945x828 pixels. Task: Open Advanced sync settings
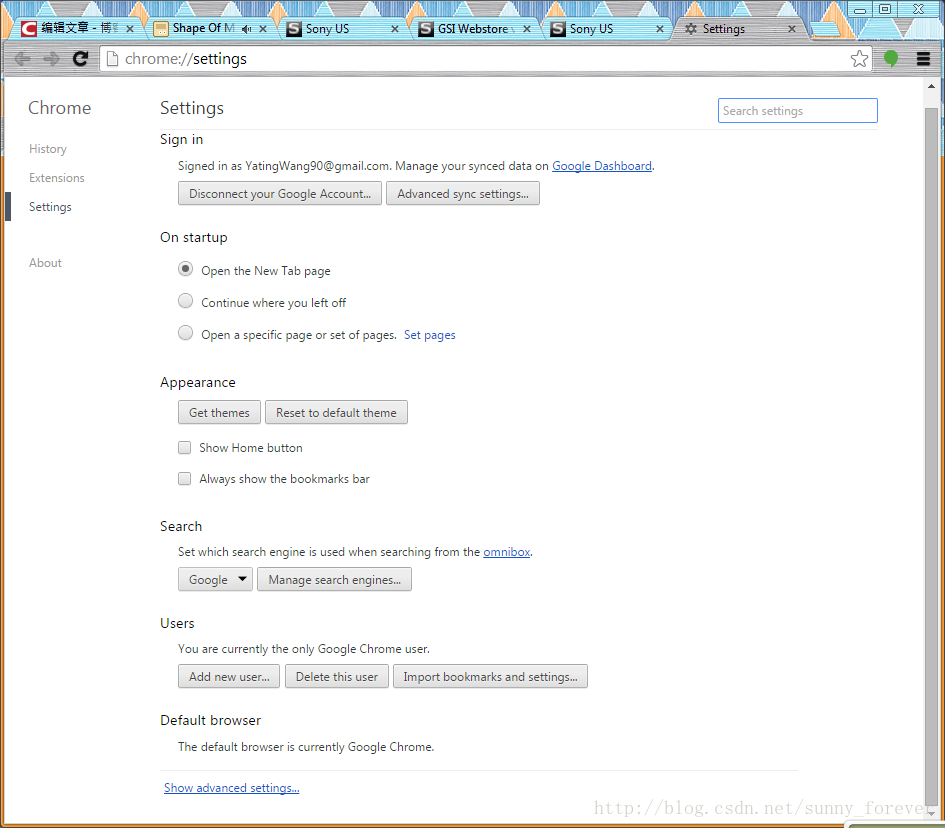click(462, 193)
